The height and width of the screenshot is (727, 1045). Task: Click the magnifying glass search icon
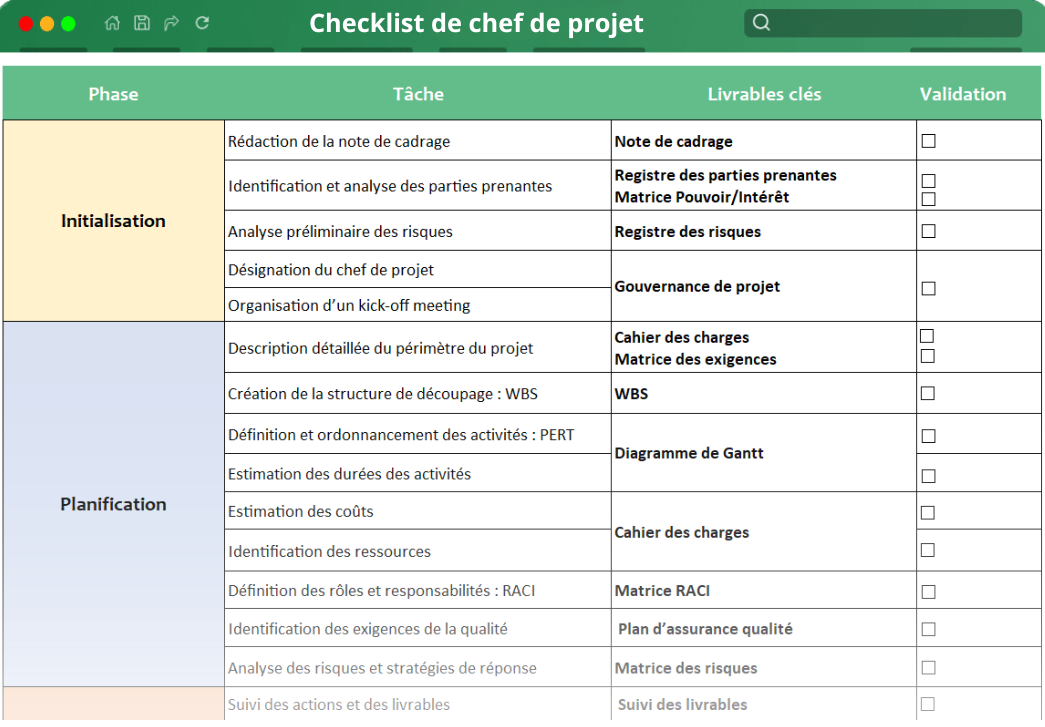coord(762,23)
